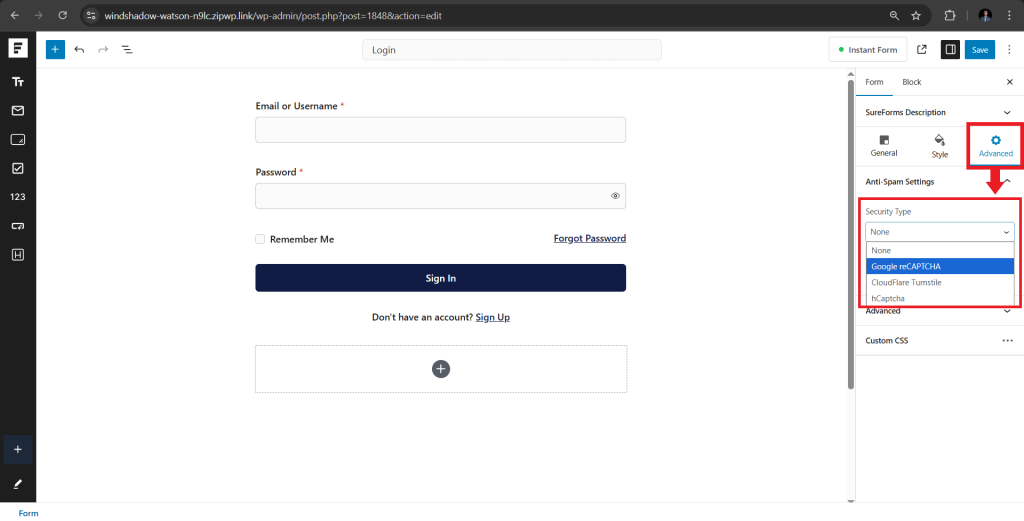
Task: Reload the browser page
Action: (62, 15)
